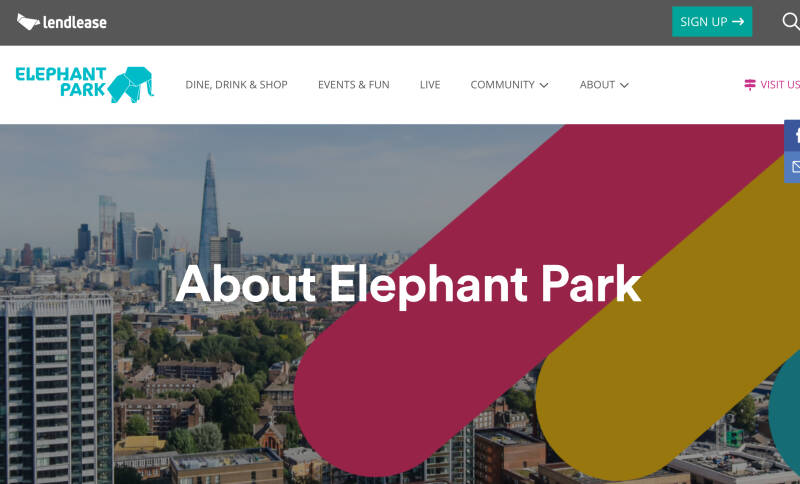Screen dimensions: 800x484
Task: Click the arrow inside Sign Up button
Action: (x=738, y=21)
